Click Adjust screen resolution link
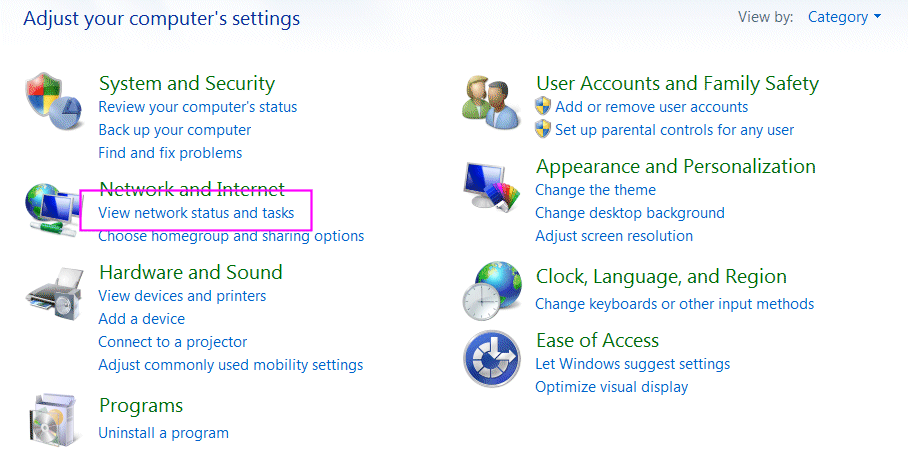The height and width of the screenshot is (476, 908). click(613, 236)
